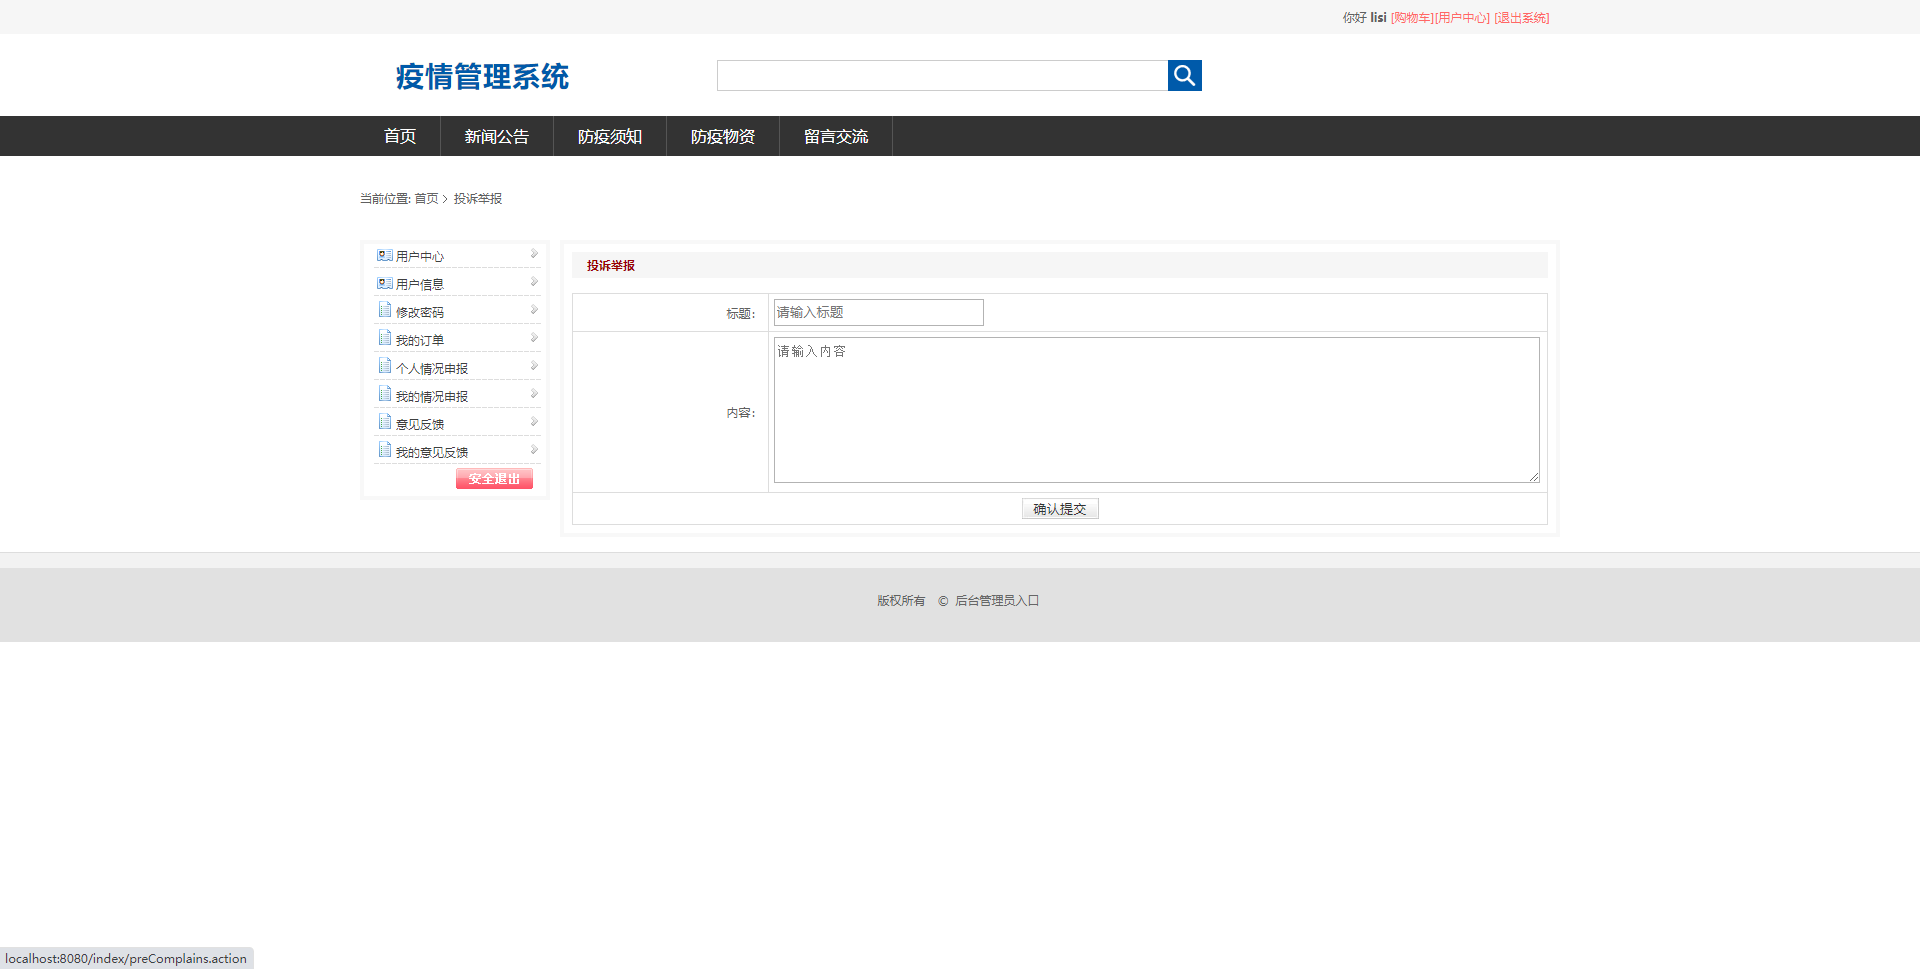This screenshot has width=1920, height=969.
Task: Open 留言交流 in the nav bar
Action: (x=836, y=136)
